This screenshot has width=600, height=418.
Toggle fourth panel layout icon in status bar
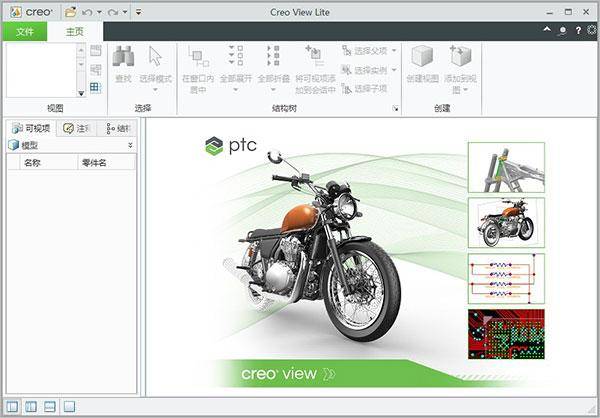(x=69, y=407)
